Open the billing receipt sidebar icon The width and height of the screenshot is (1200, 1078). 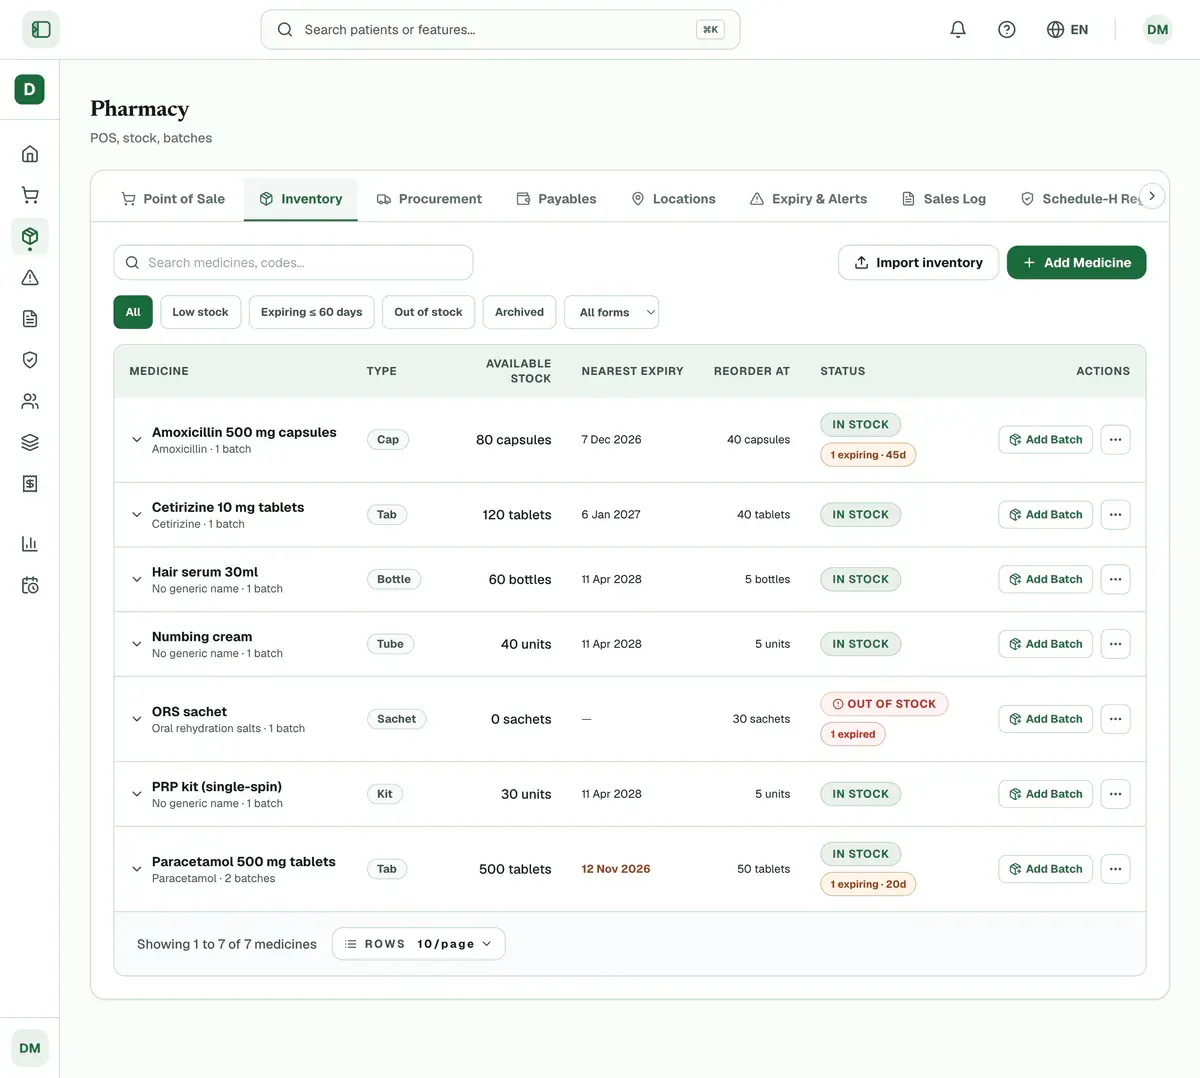[30, 484]
